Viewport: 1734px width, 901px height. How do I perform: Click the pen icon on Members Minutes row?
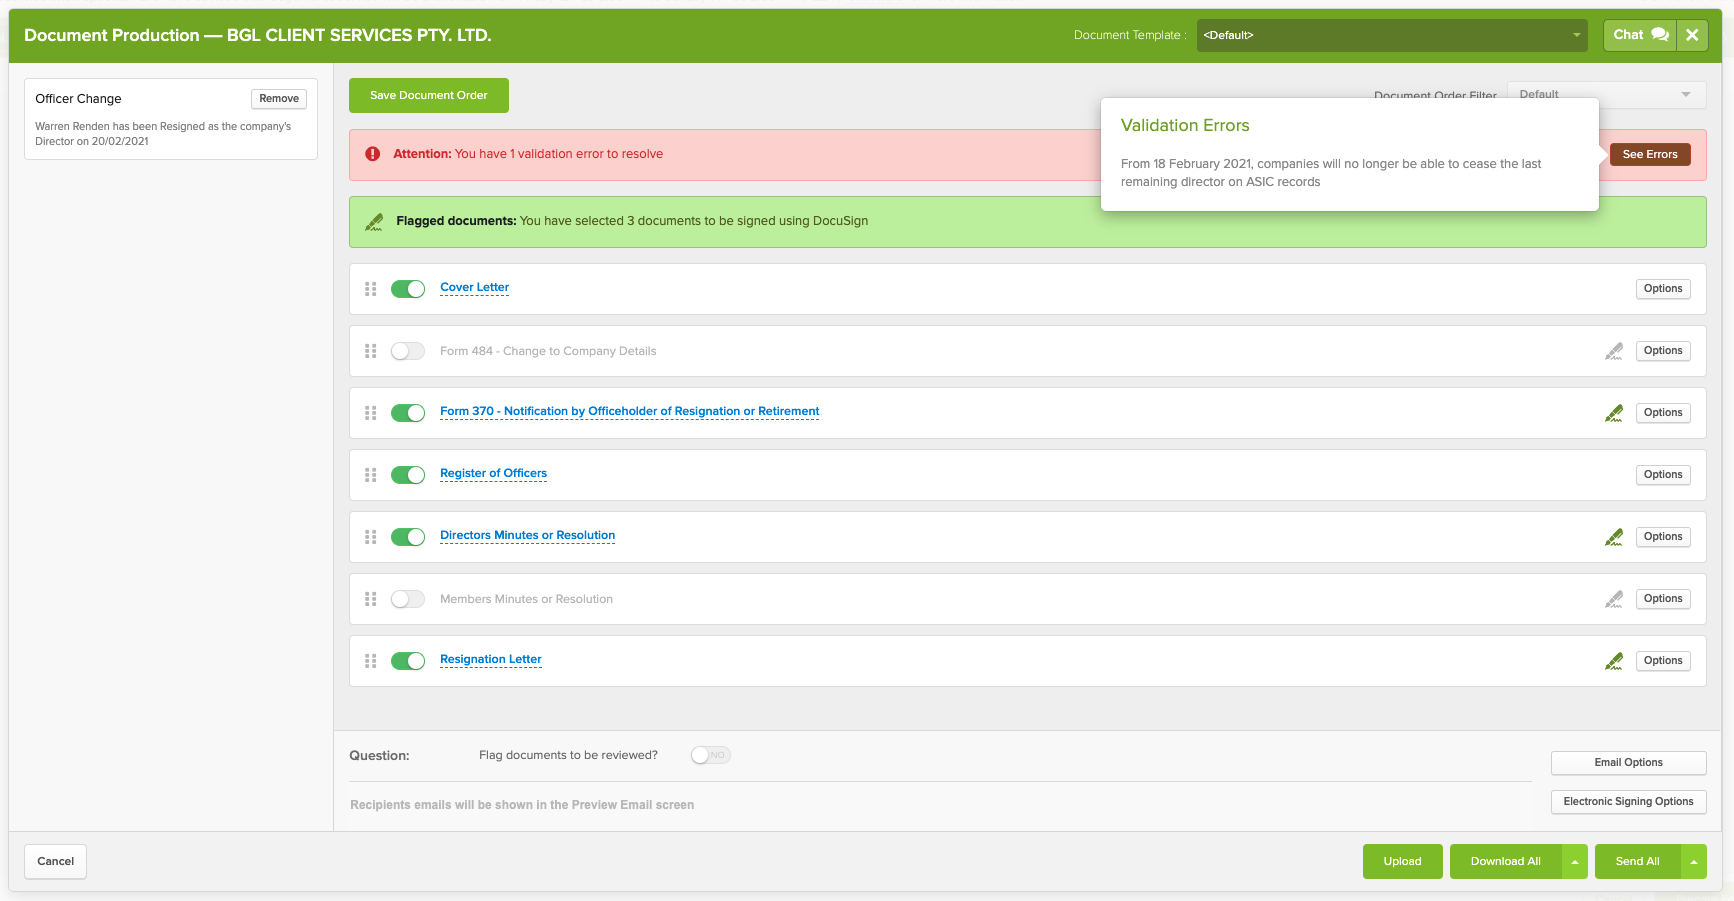click(x=1613, y=599)
